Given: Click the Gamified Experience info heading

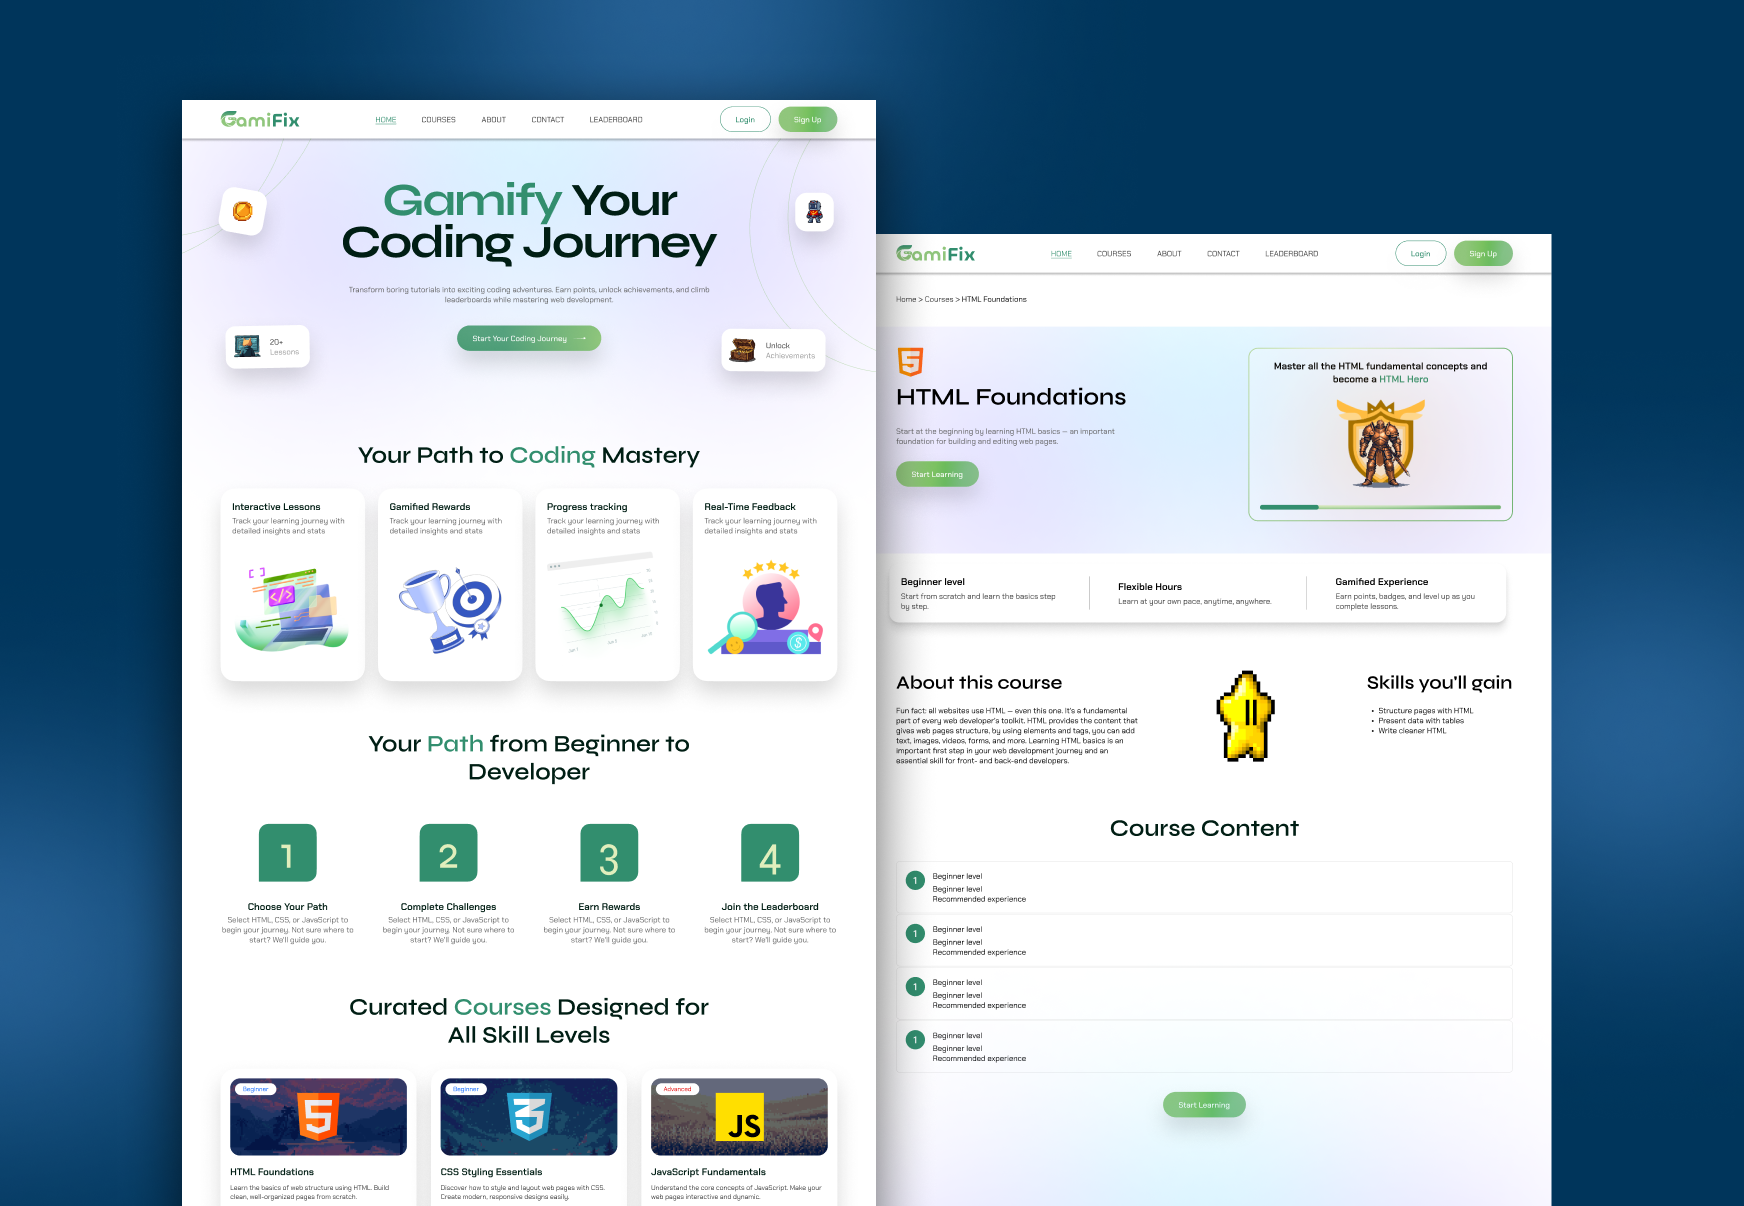Looking at the screenshot, I should 1382,582.
